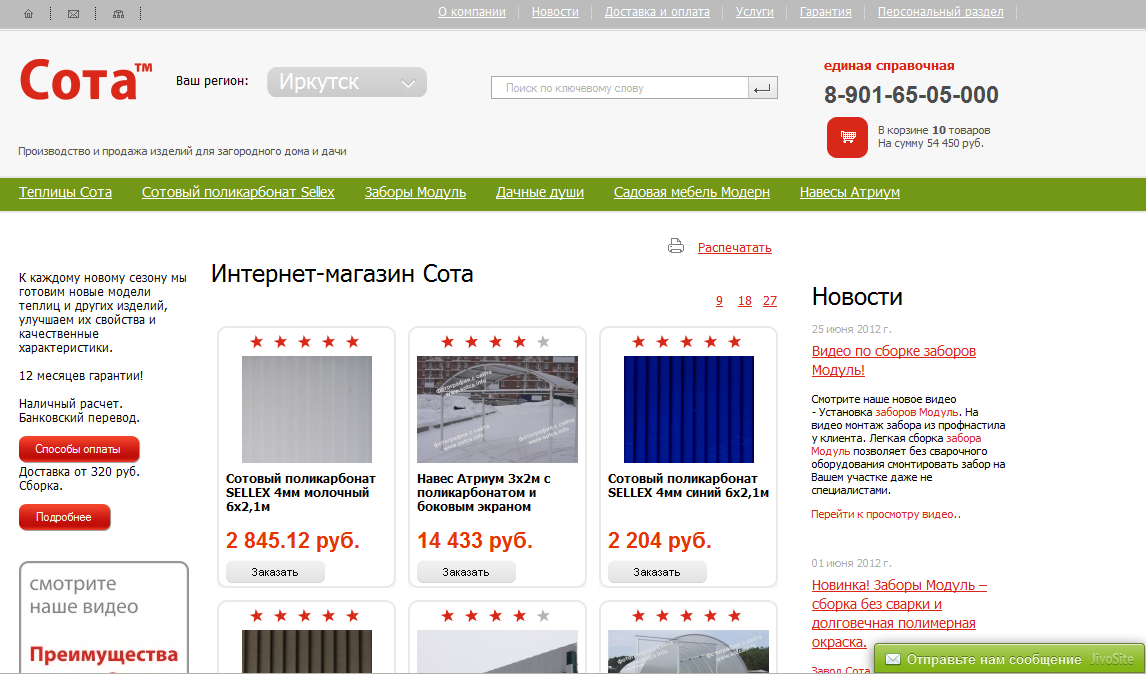Open Услуги menu link

point(754,12)
